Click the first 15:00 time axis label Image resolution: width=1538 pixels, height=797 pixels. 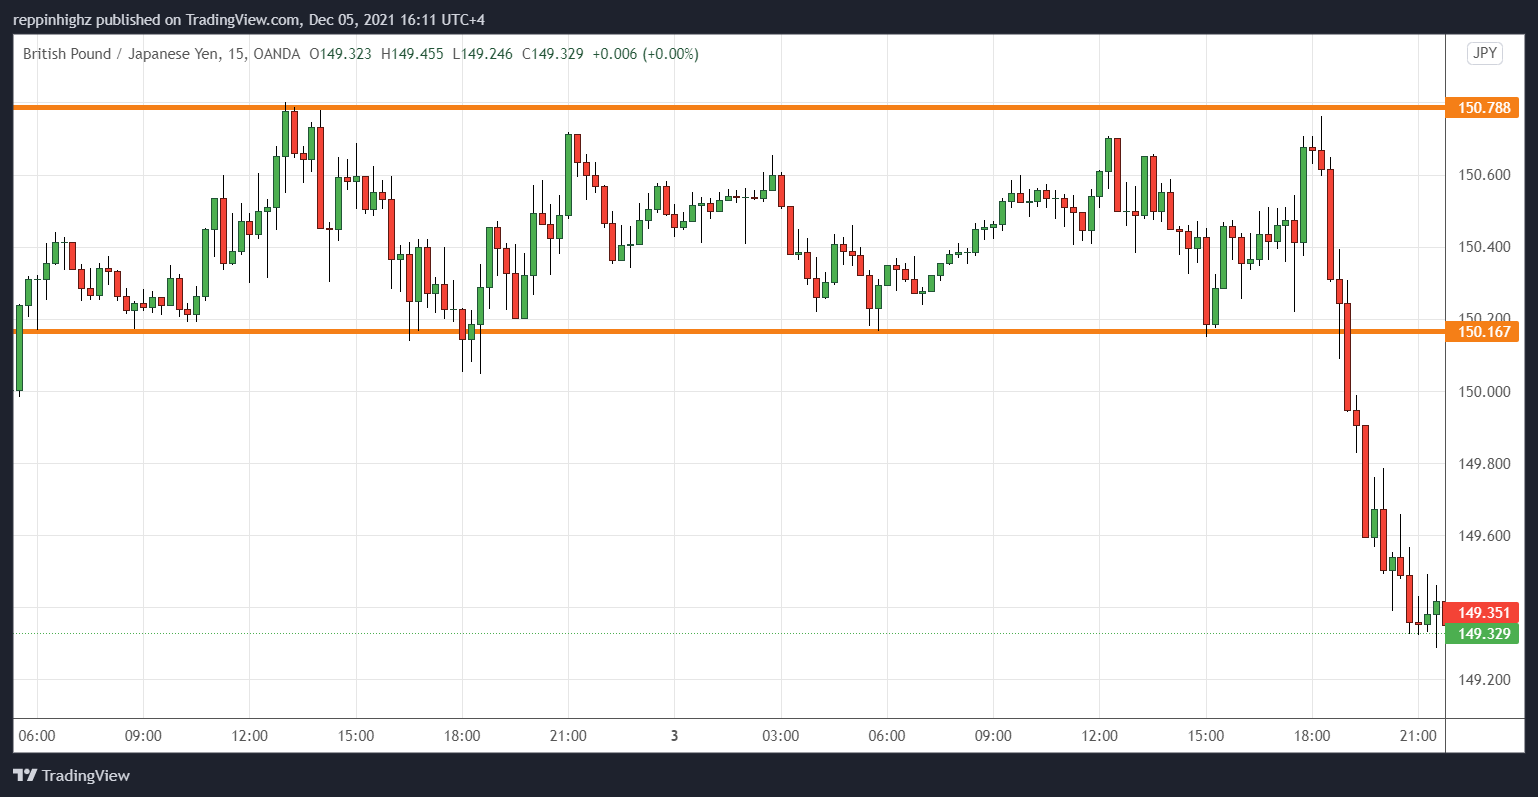pos(355,735)
